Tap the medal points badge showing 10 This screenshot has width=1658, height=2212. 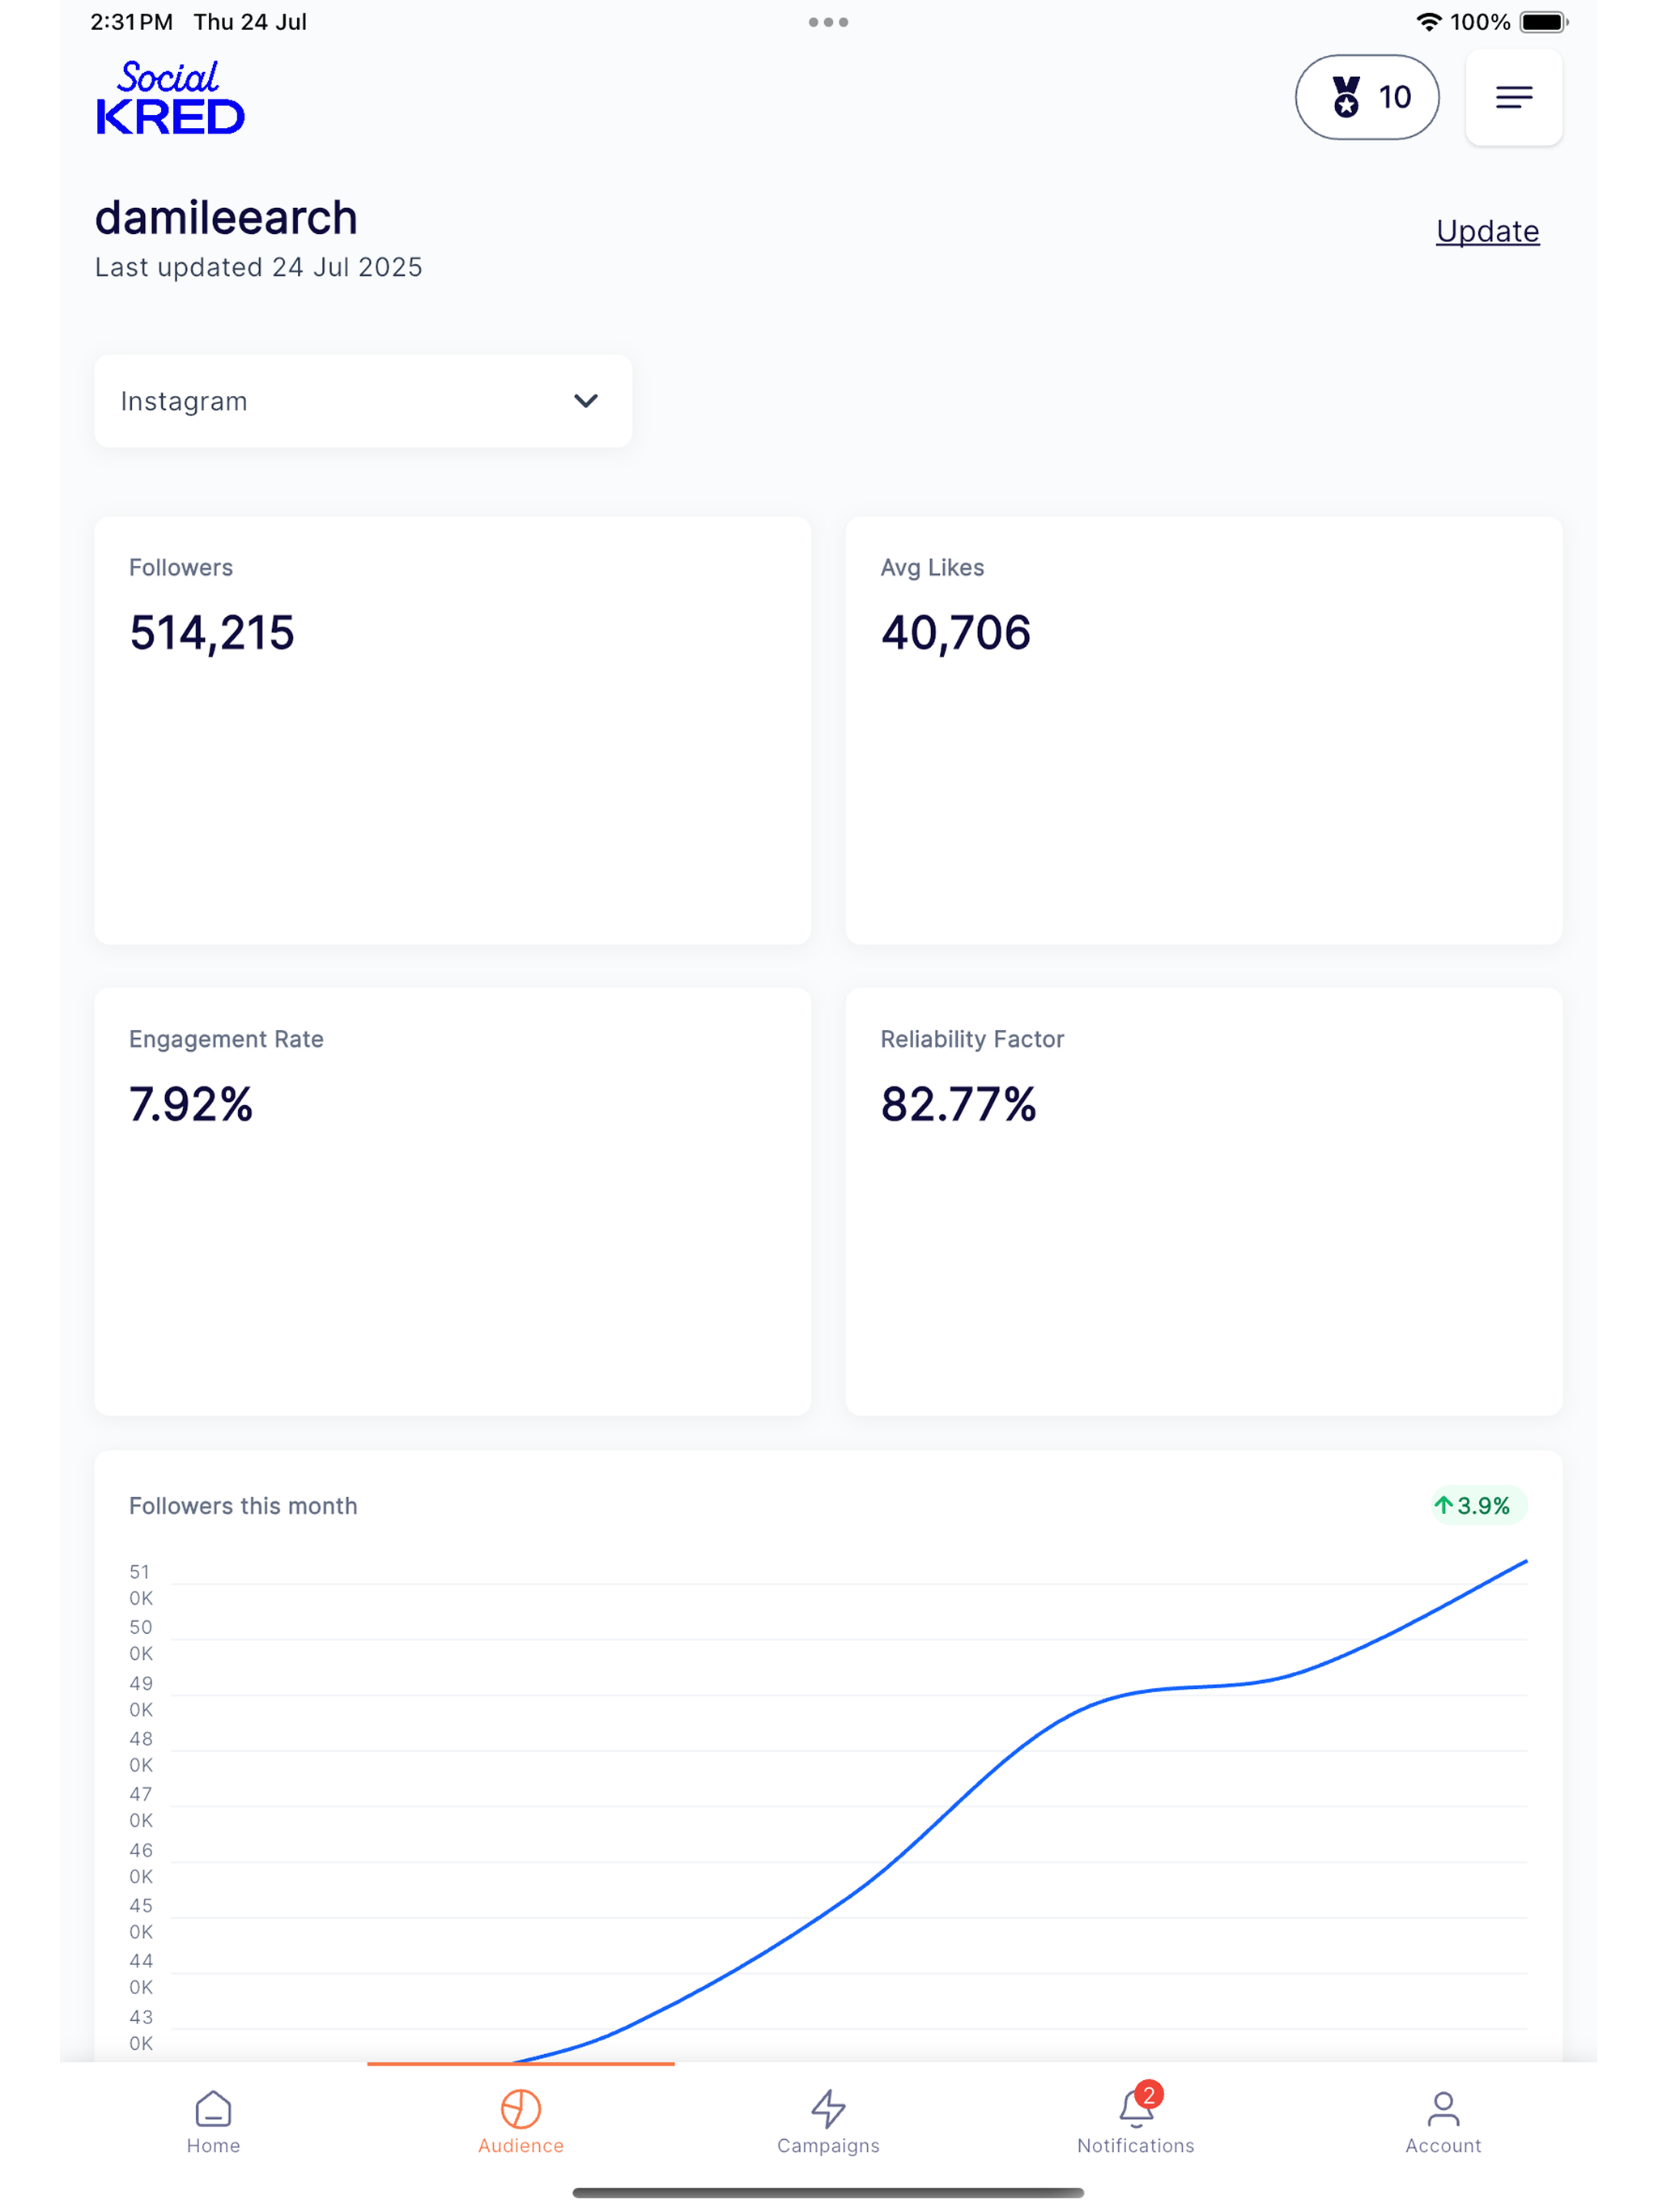click(1366, 97)
